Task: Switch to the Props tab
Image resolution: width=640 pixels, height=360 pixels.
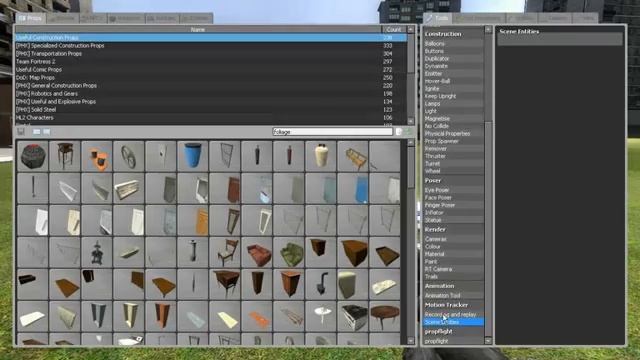Action: coord(31,18)
